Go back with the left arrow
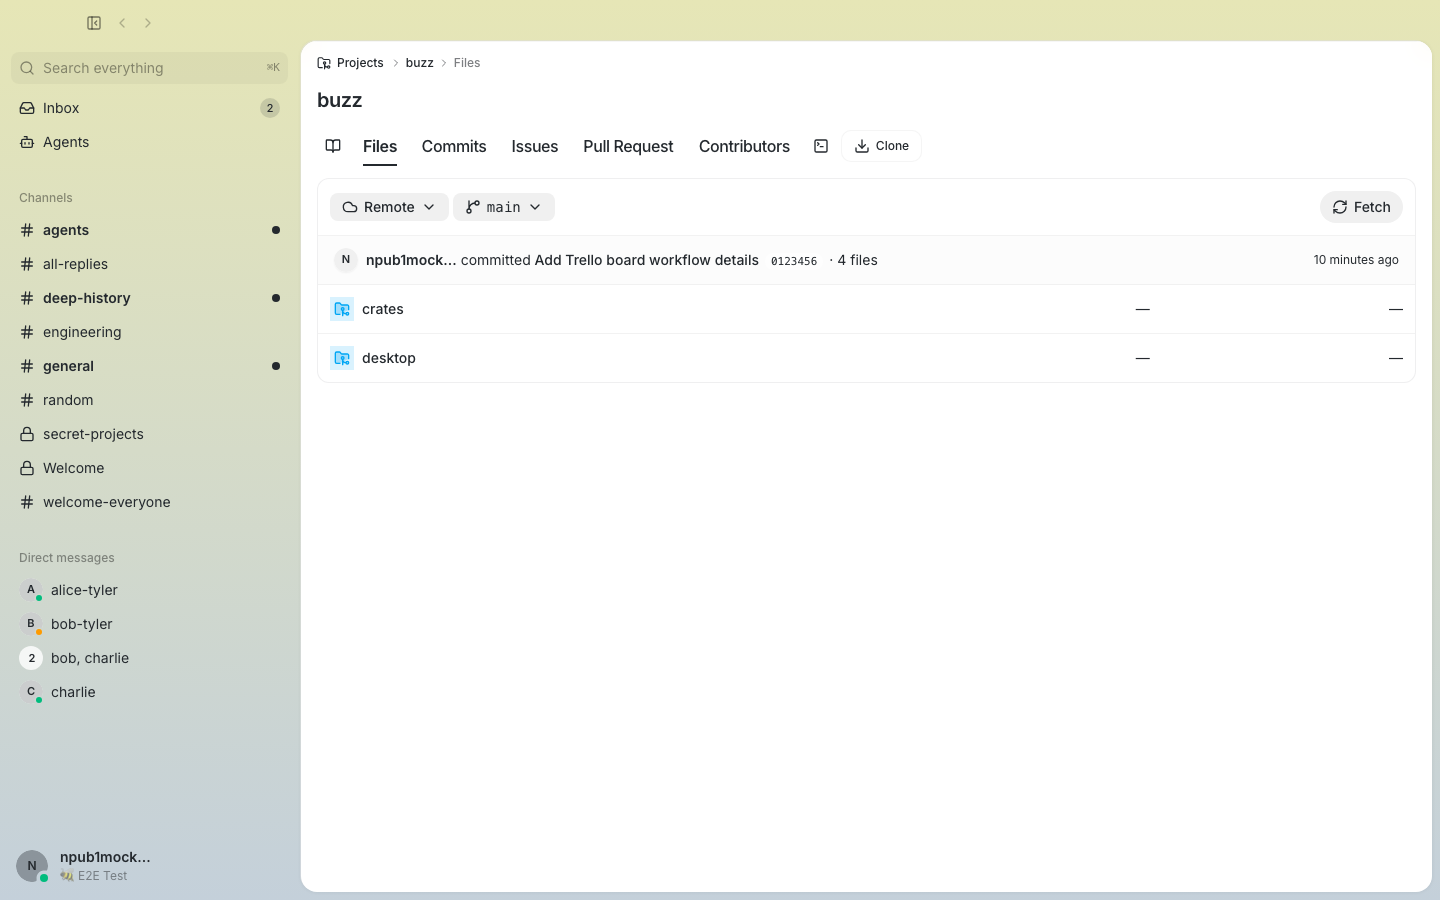The width and height of the screenshot is (1440, 900). (x=122, y=23)
